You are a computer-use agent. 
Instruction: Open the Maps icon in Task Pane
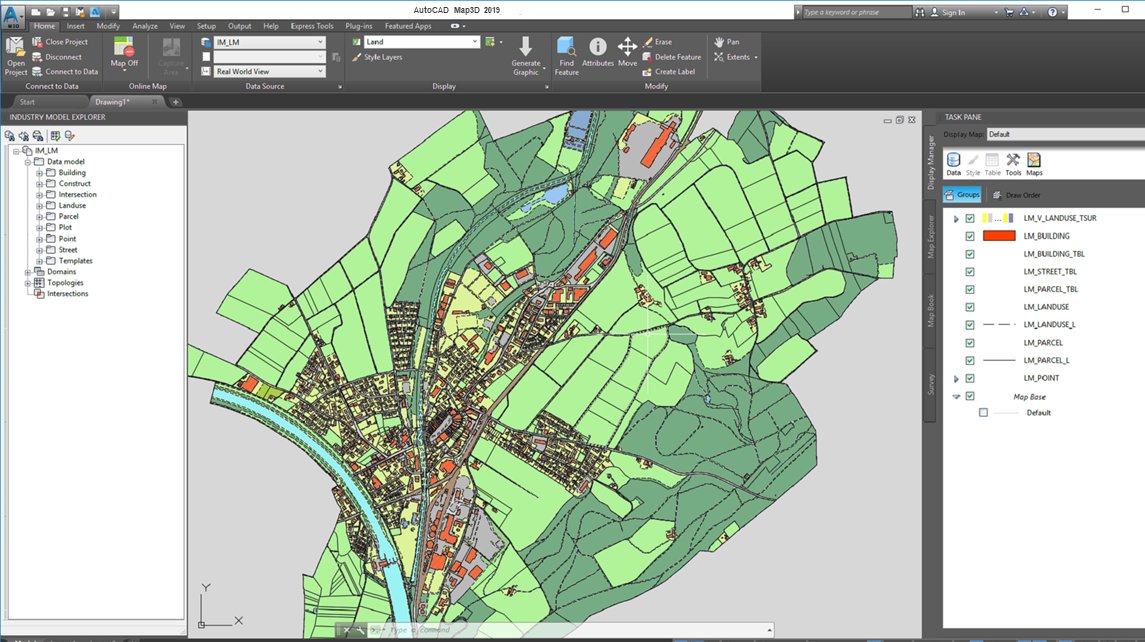point(1034,161)
